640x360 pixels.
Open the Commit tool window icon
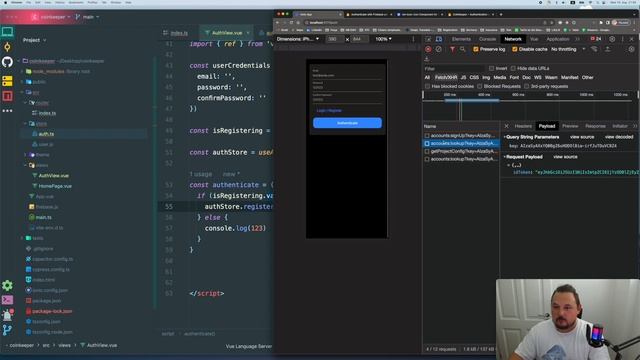click(x=7, y=47)
